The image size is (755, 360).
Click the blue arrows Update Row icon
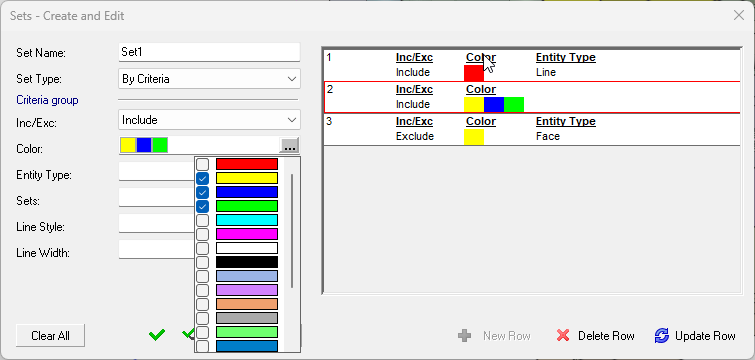point(662,335)
